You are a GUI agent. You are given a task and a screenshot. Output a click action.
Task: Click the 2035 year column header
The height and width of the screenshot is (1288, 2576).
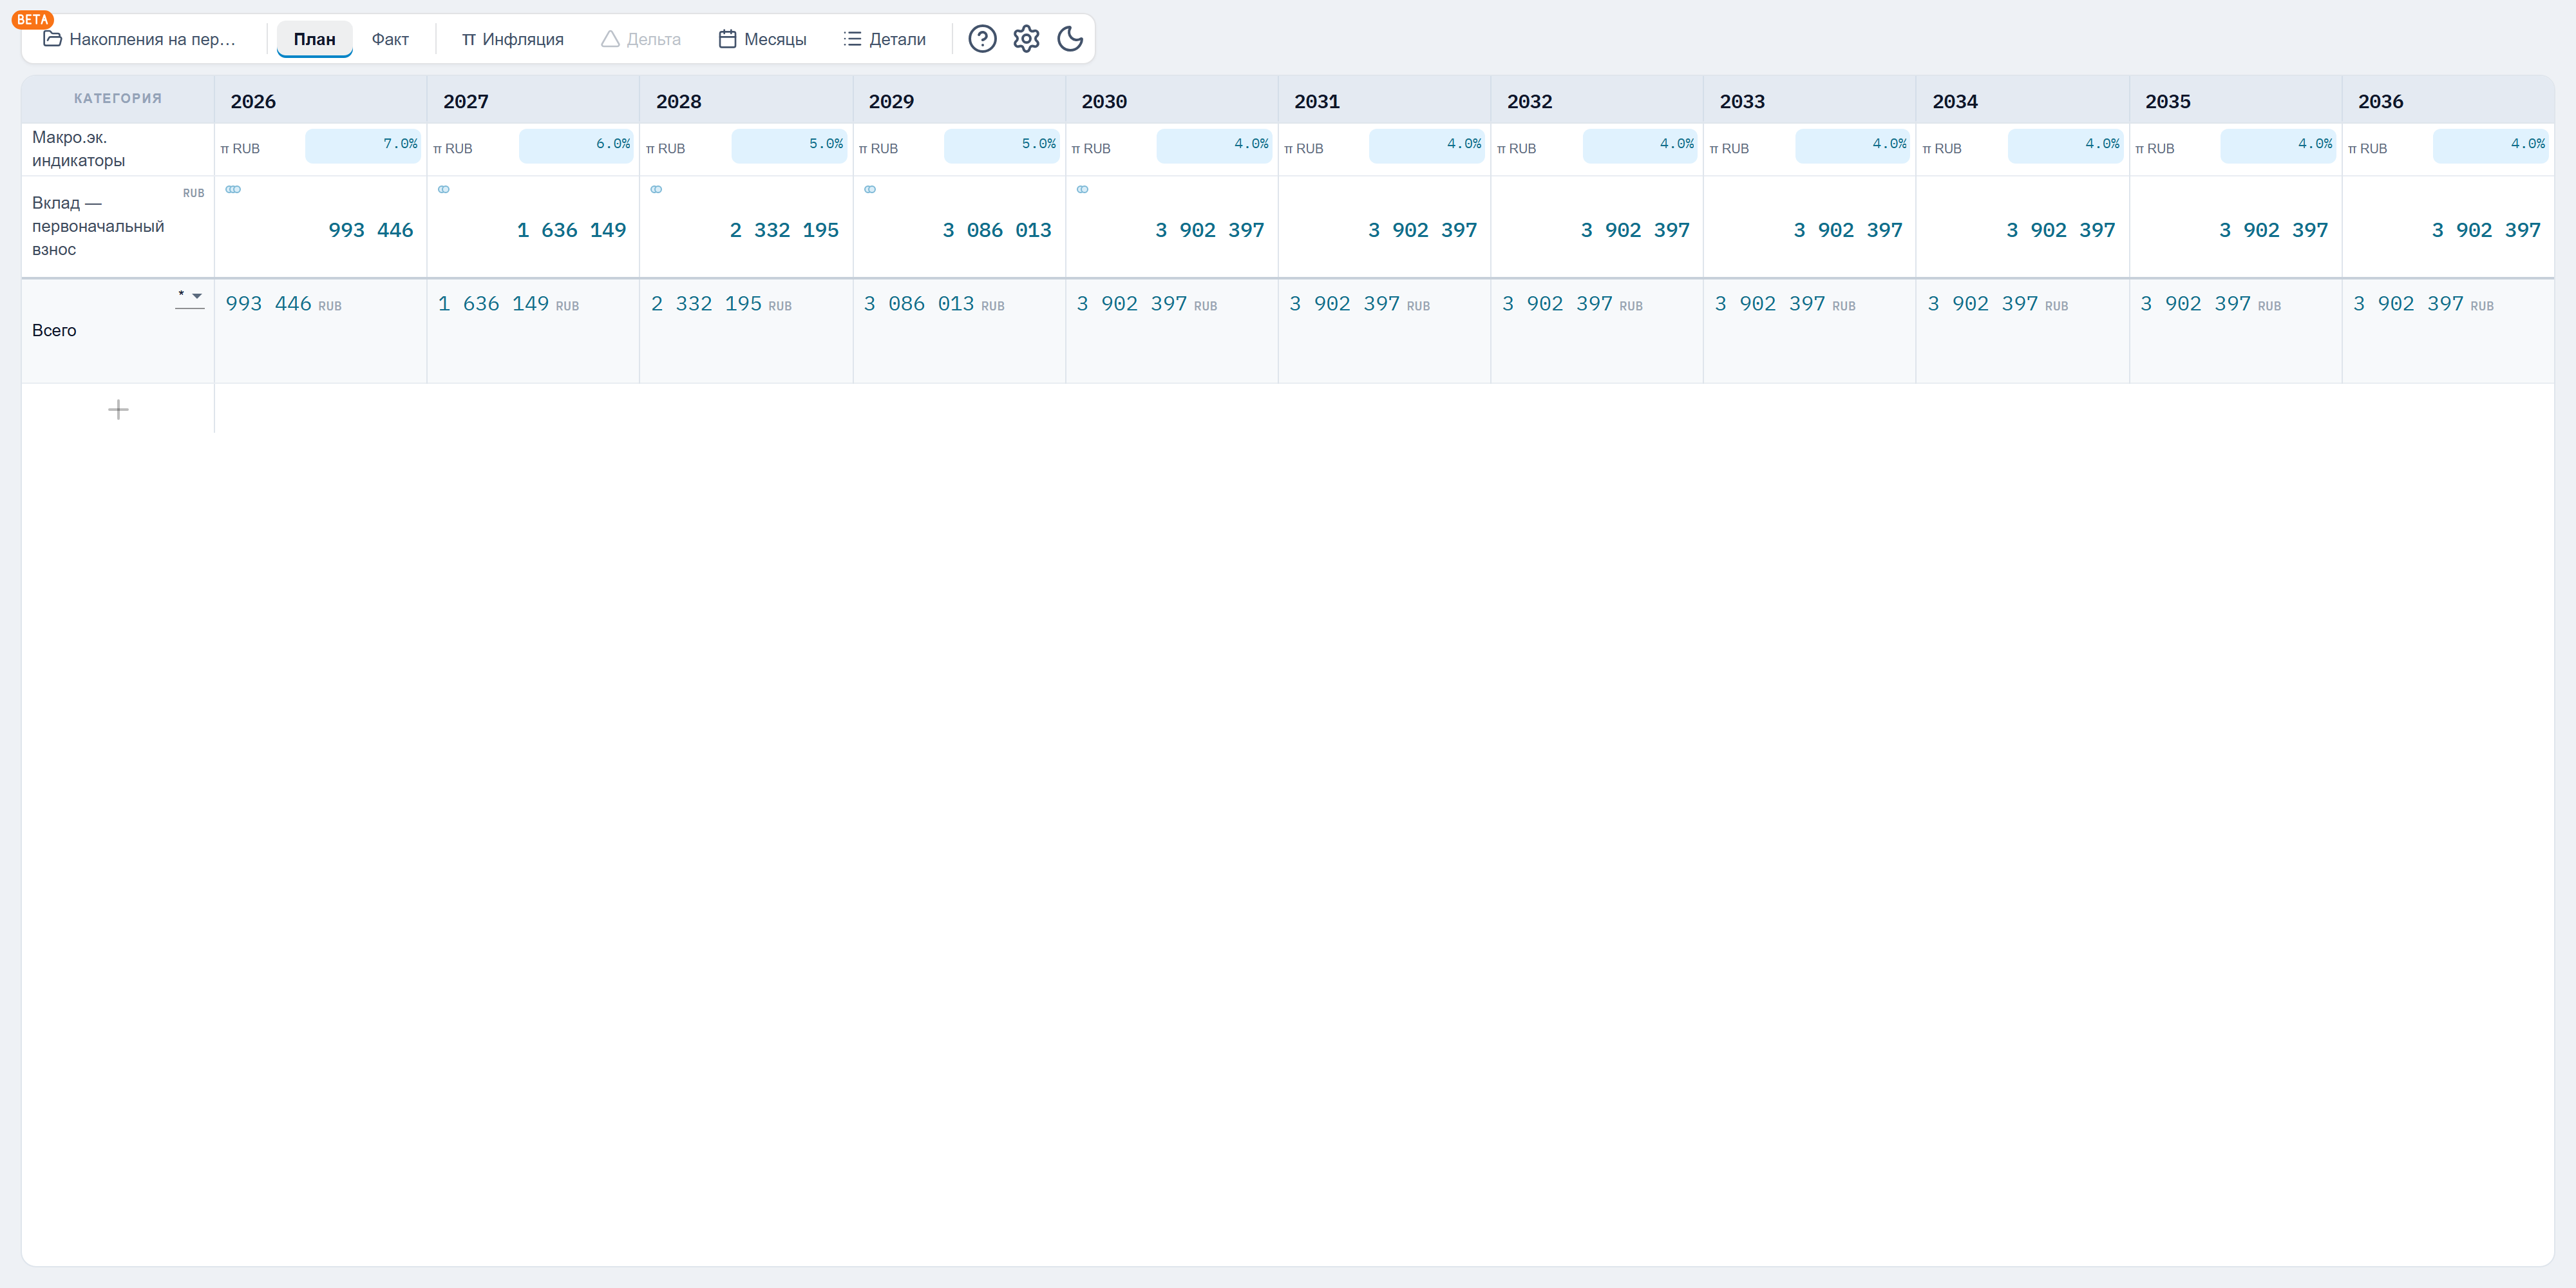[2168, 101]
